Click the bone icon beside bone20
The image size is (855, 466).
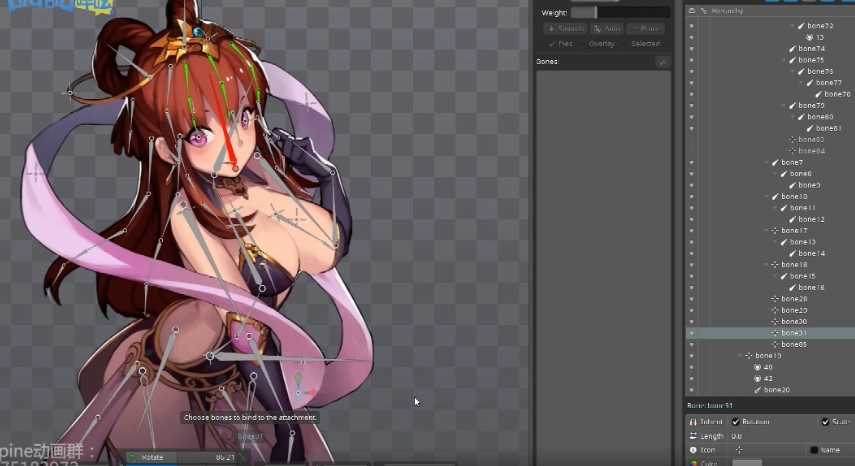757,390
